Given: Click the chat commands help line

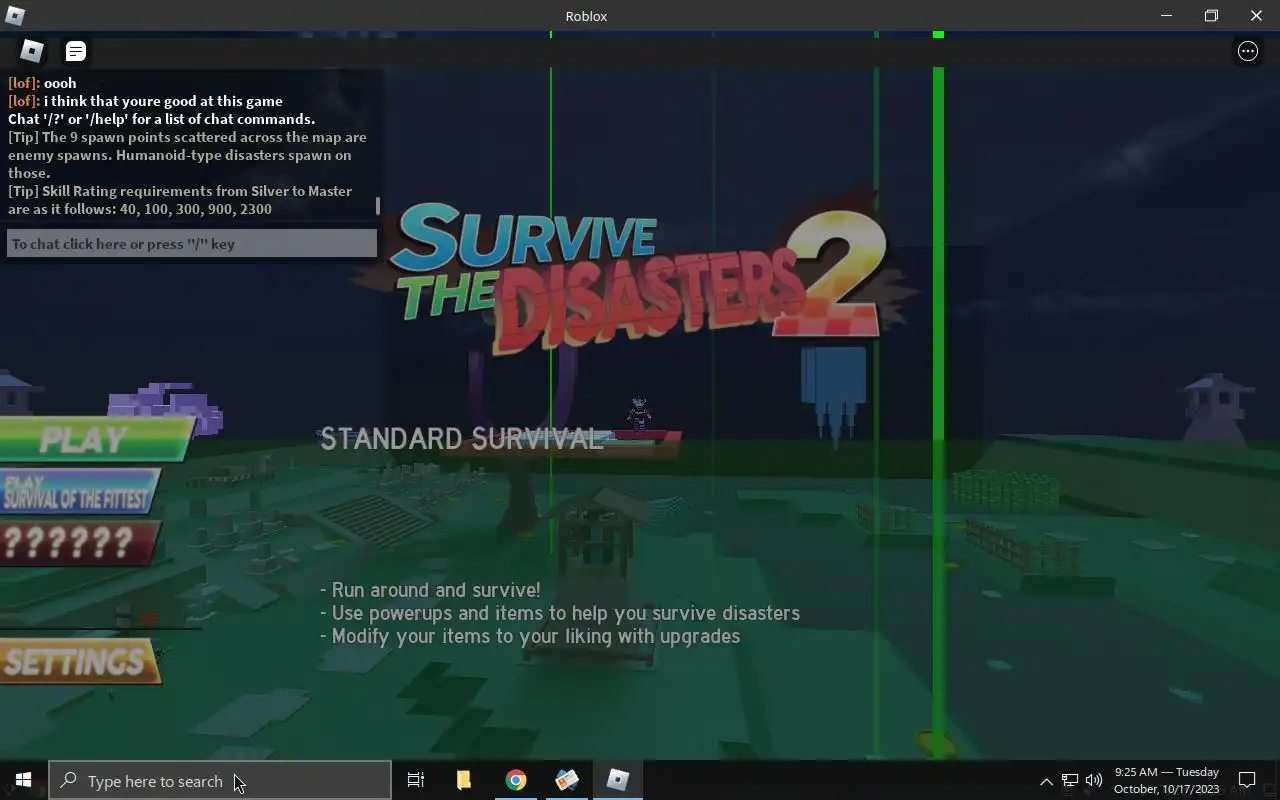Looking at the screenshot, I should tap(161, 119).
